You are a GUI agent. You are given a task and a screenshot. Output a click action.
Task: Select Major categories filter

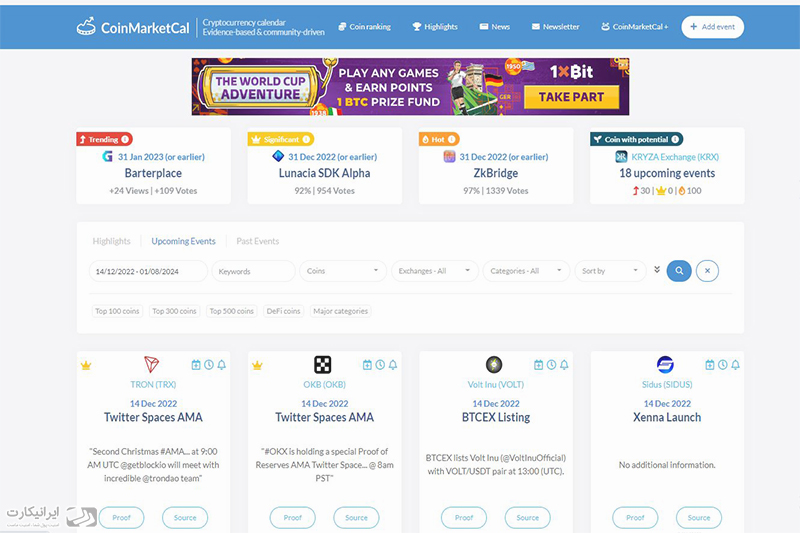[x=340, y=311]
